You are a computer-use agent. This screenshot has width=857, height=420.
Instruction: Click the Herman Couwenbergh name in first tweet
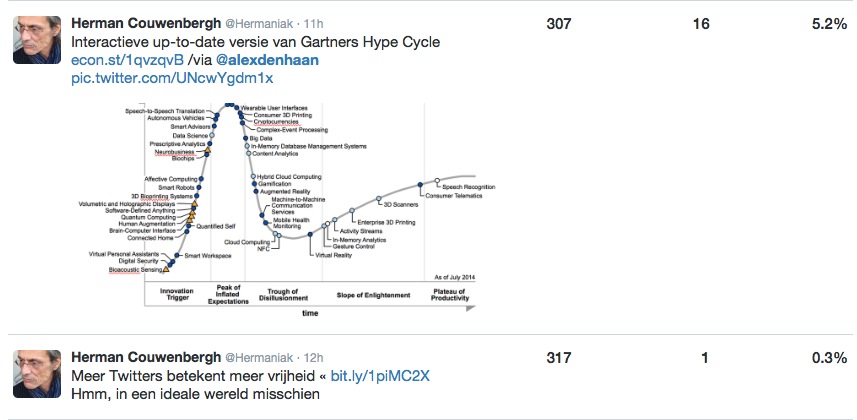[146, 24]
